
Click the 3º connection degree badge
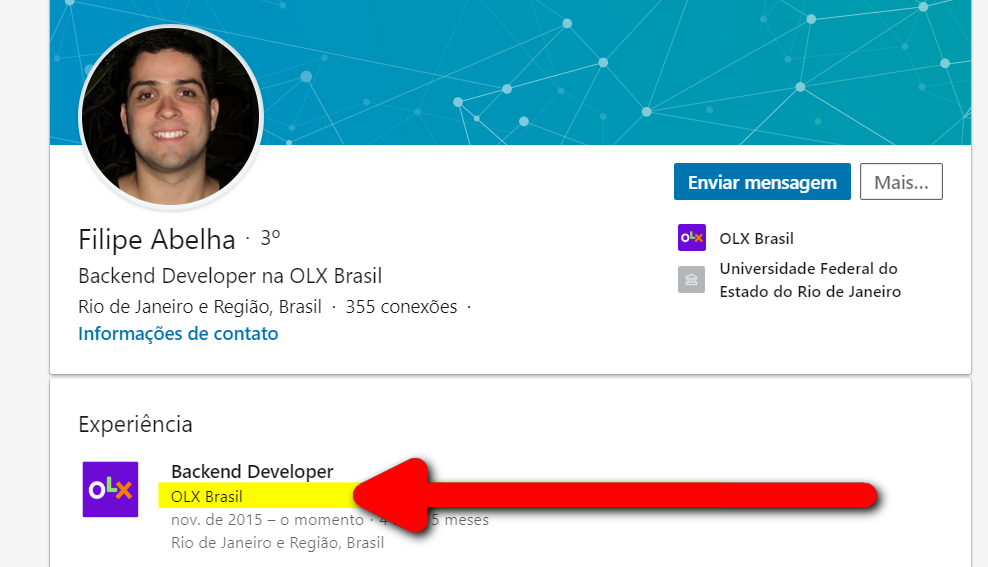click(270, 239)
